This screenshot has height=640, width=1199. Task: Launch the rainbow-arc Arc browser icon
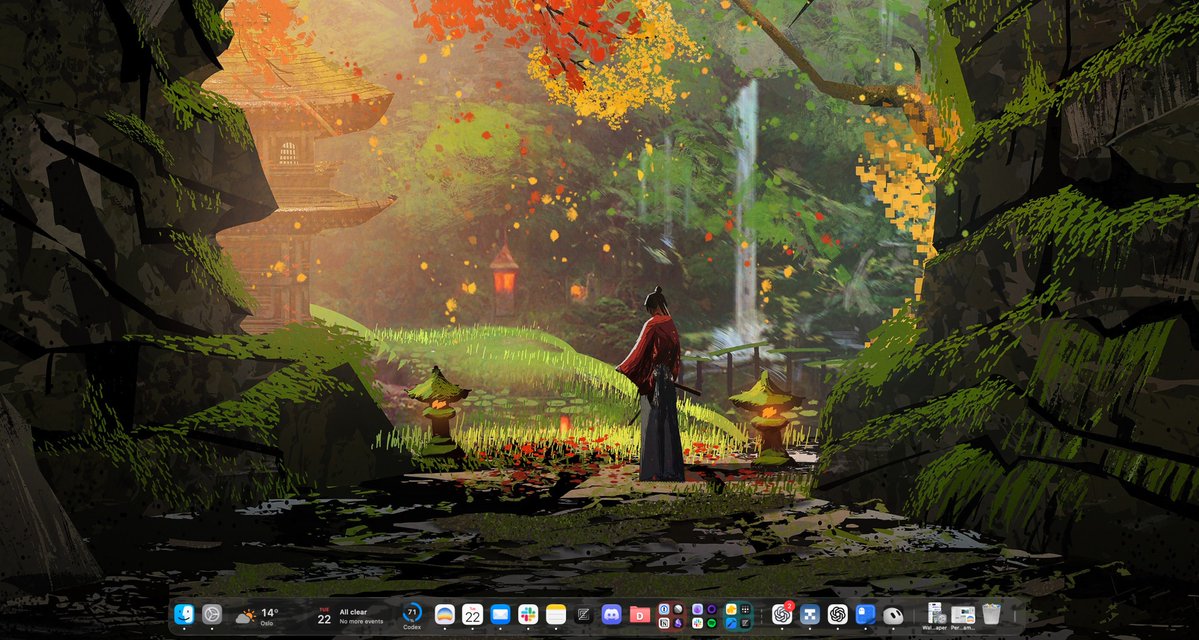pos(444,614)
